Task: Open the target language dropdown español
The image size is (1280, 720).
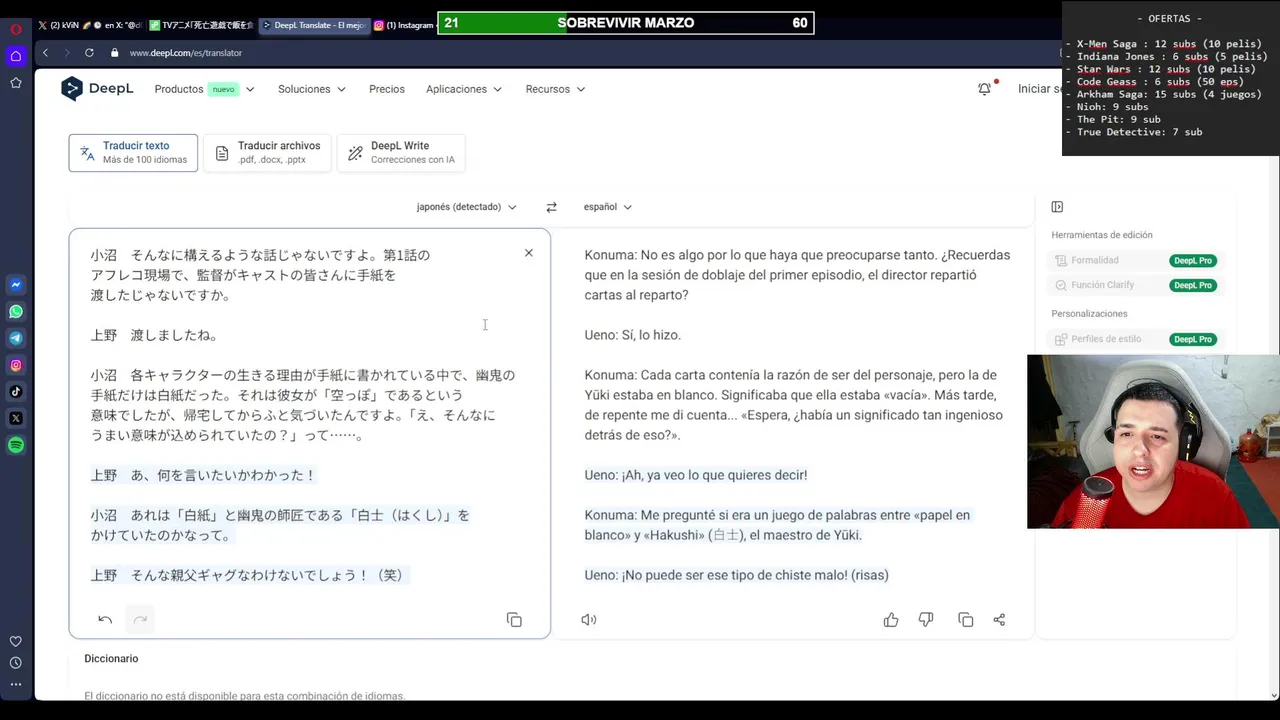Action: coord(608,207)
